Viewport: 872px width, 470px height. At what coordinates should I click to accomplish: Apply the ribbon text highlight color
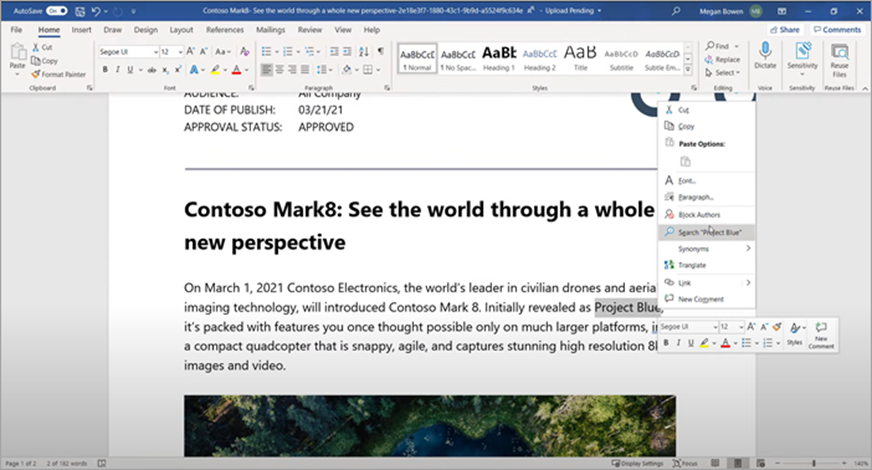click(215, 70)
